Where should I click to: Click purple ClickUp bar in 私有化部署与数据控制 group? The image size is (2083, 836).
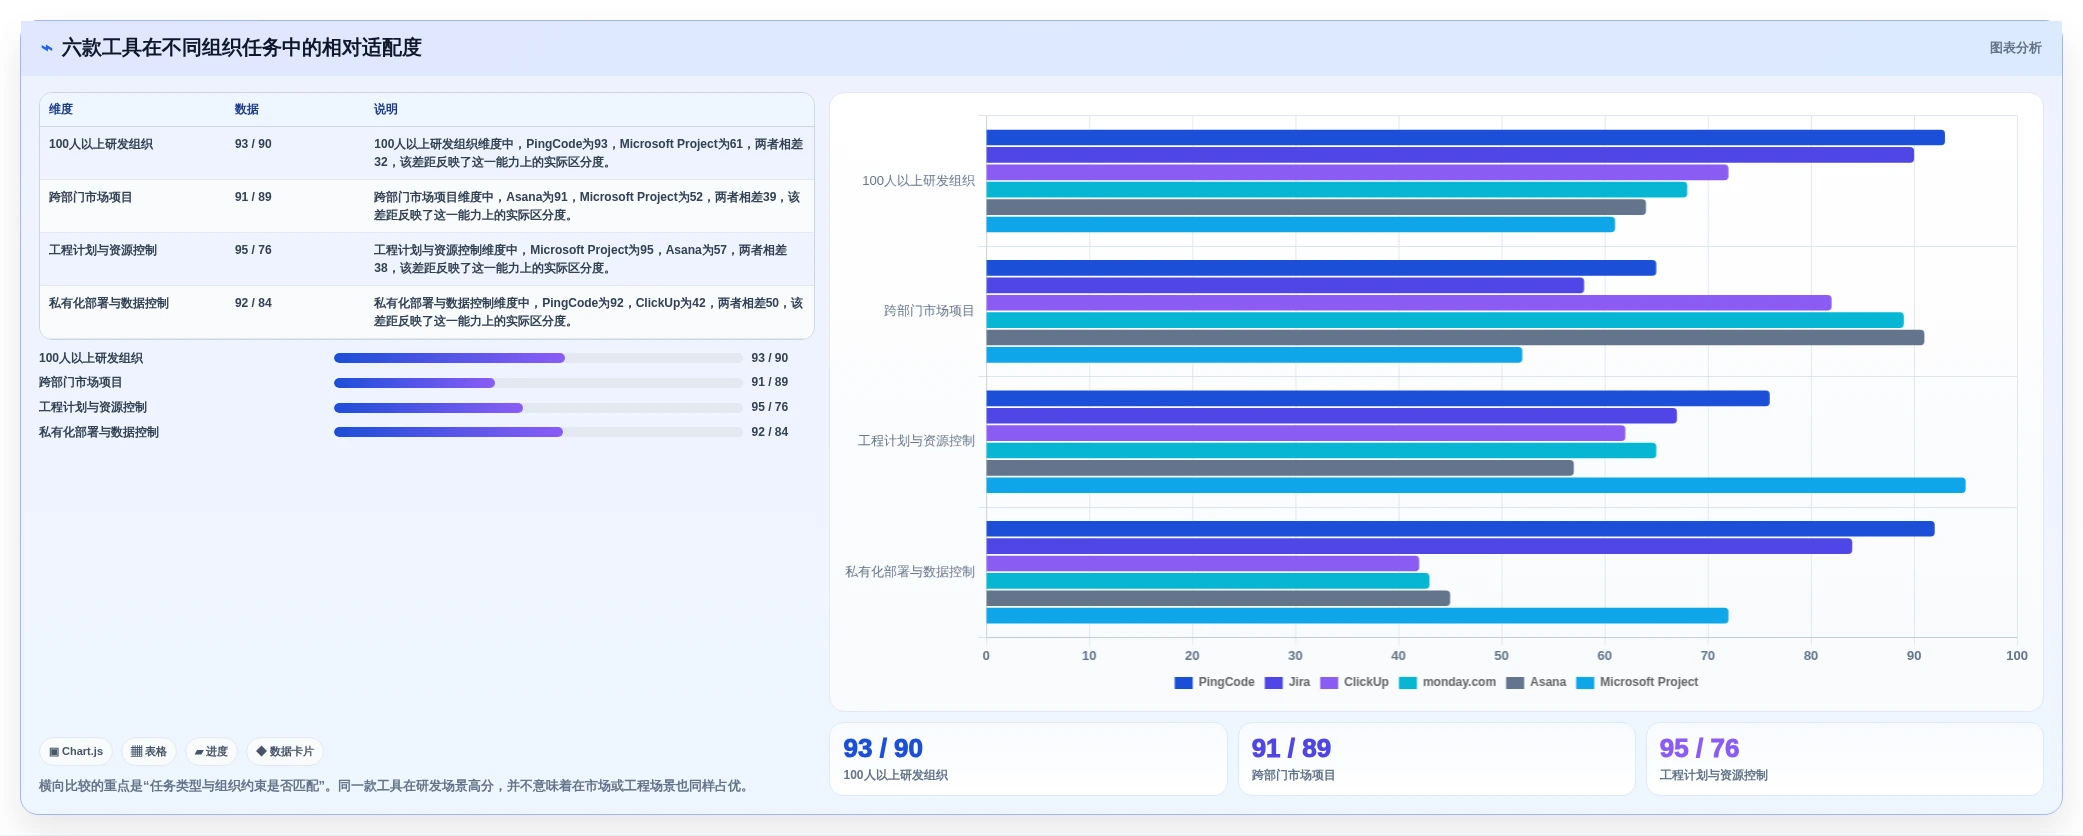pyautogui.click(x=1203, y=564)
